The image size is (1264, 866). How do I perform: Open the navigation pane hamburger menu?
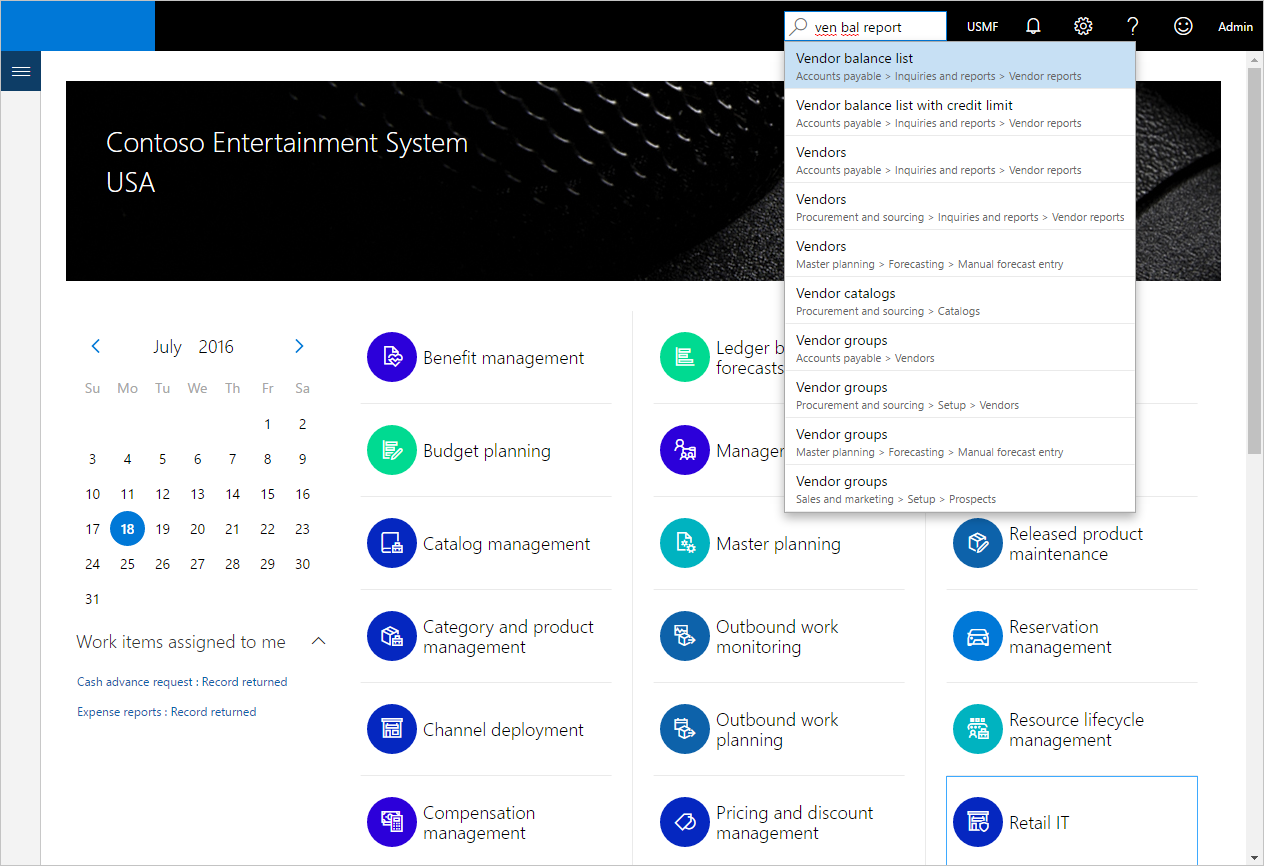20,71
